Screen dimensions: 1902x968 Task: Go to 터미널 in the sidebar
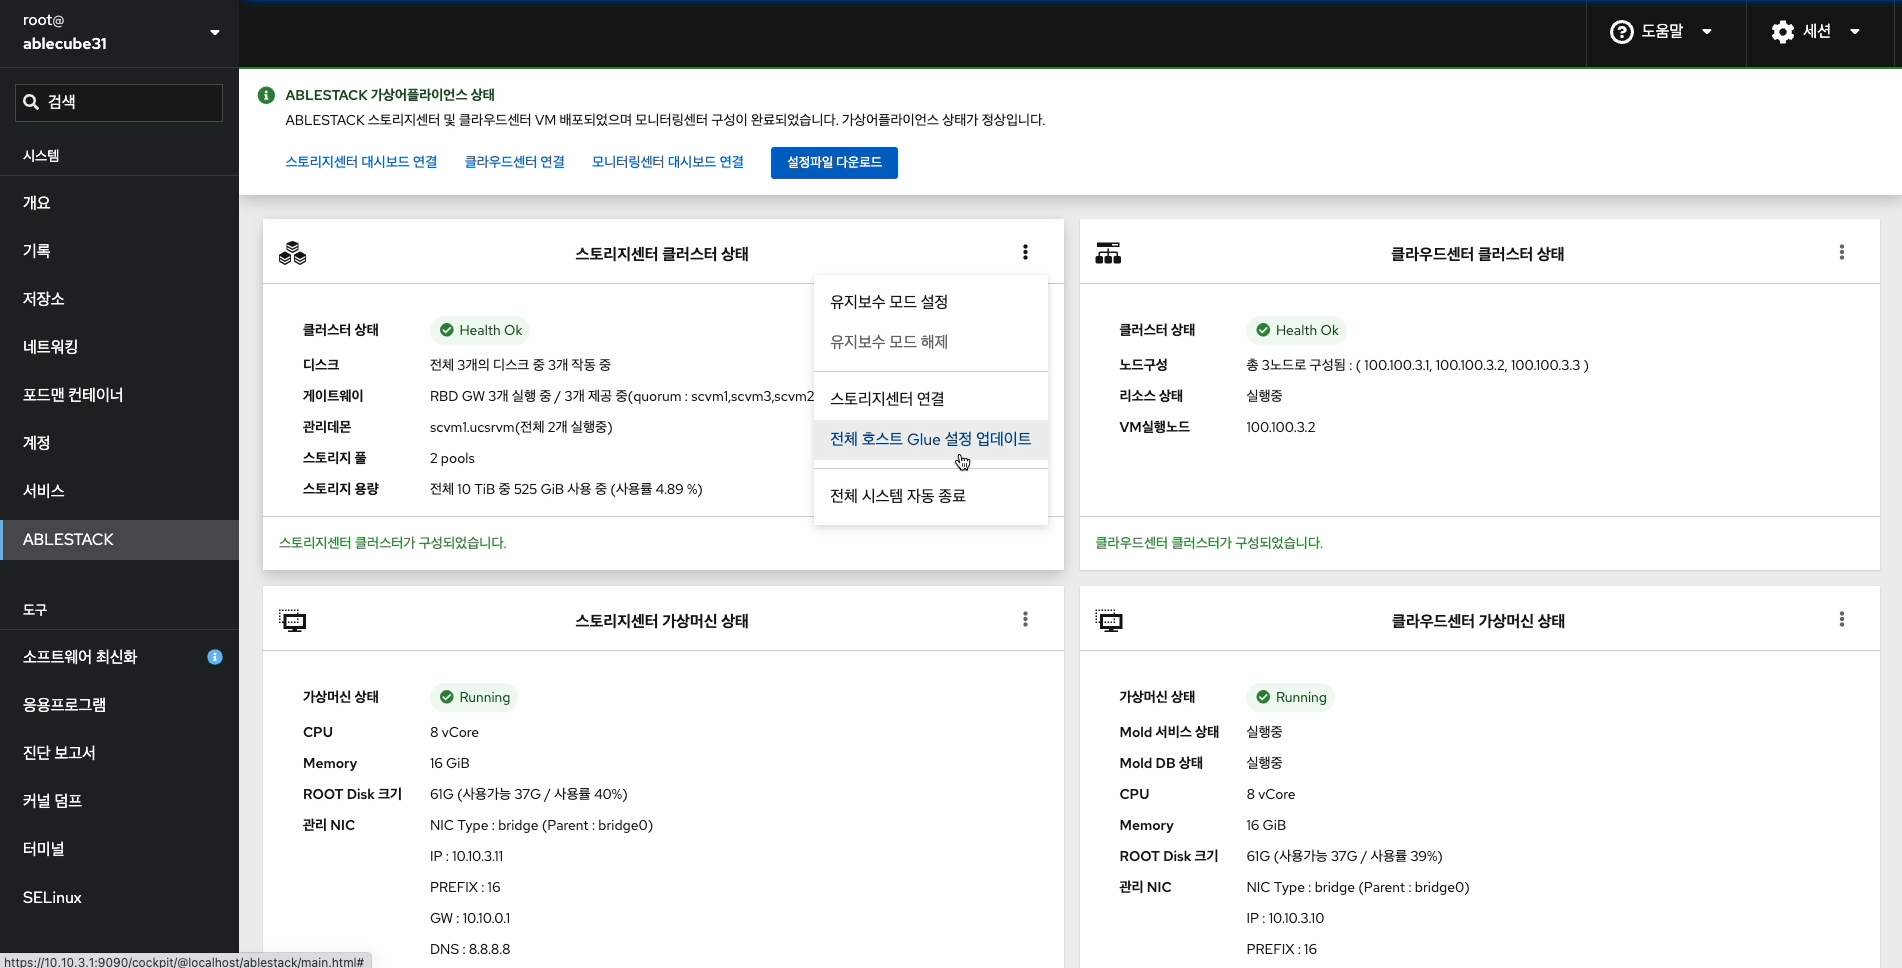(x=44, y=849)
